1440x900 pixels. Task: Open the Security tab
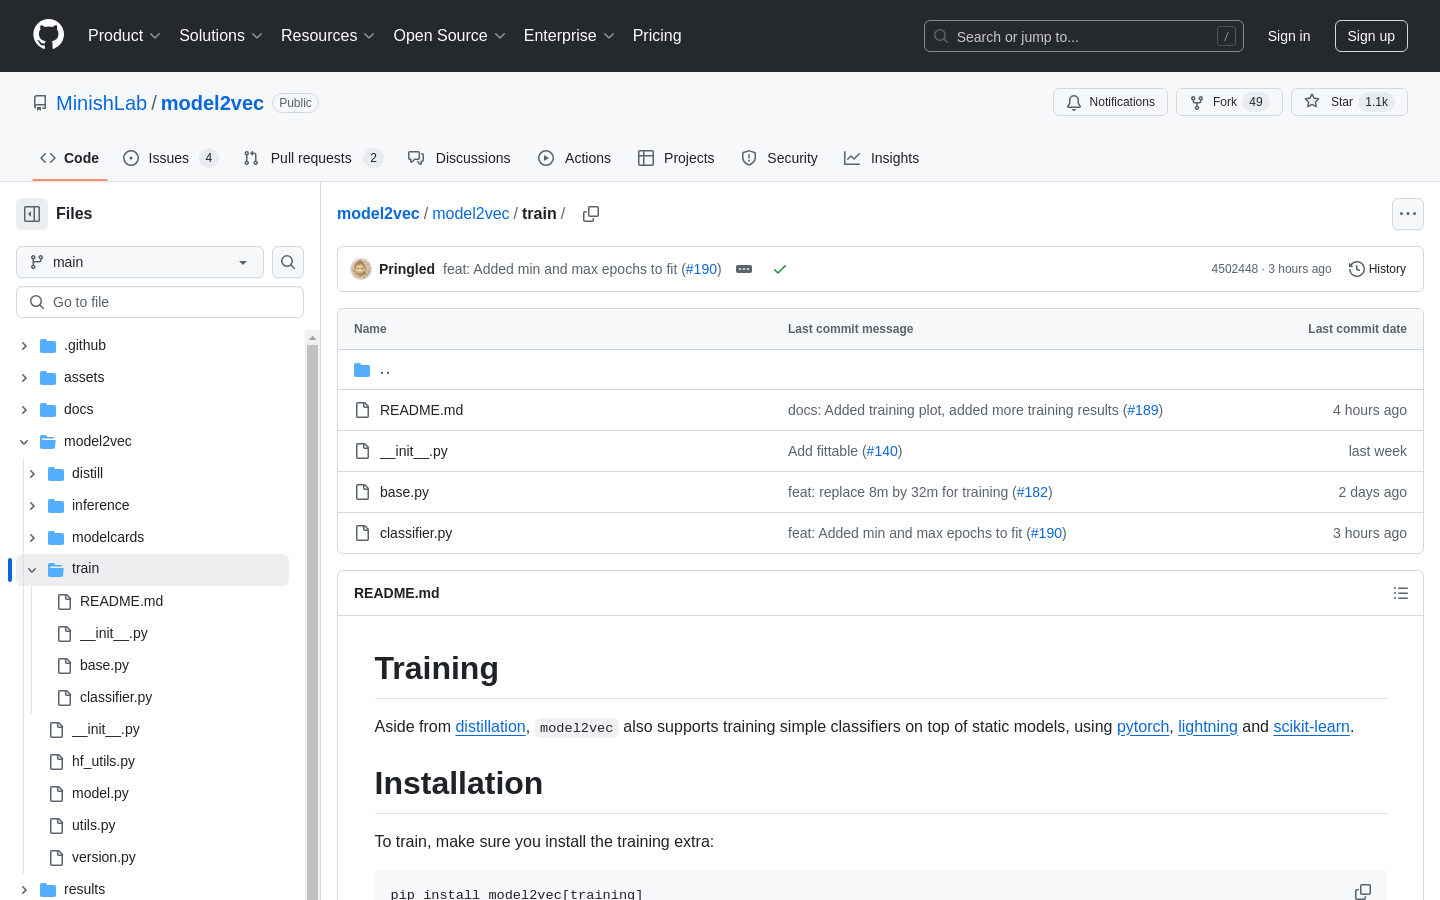click(779, 158)
